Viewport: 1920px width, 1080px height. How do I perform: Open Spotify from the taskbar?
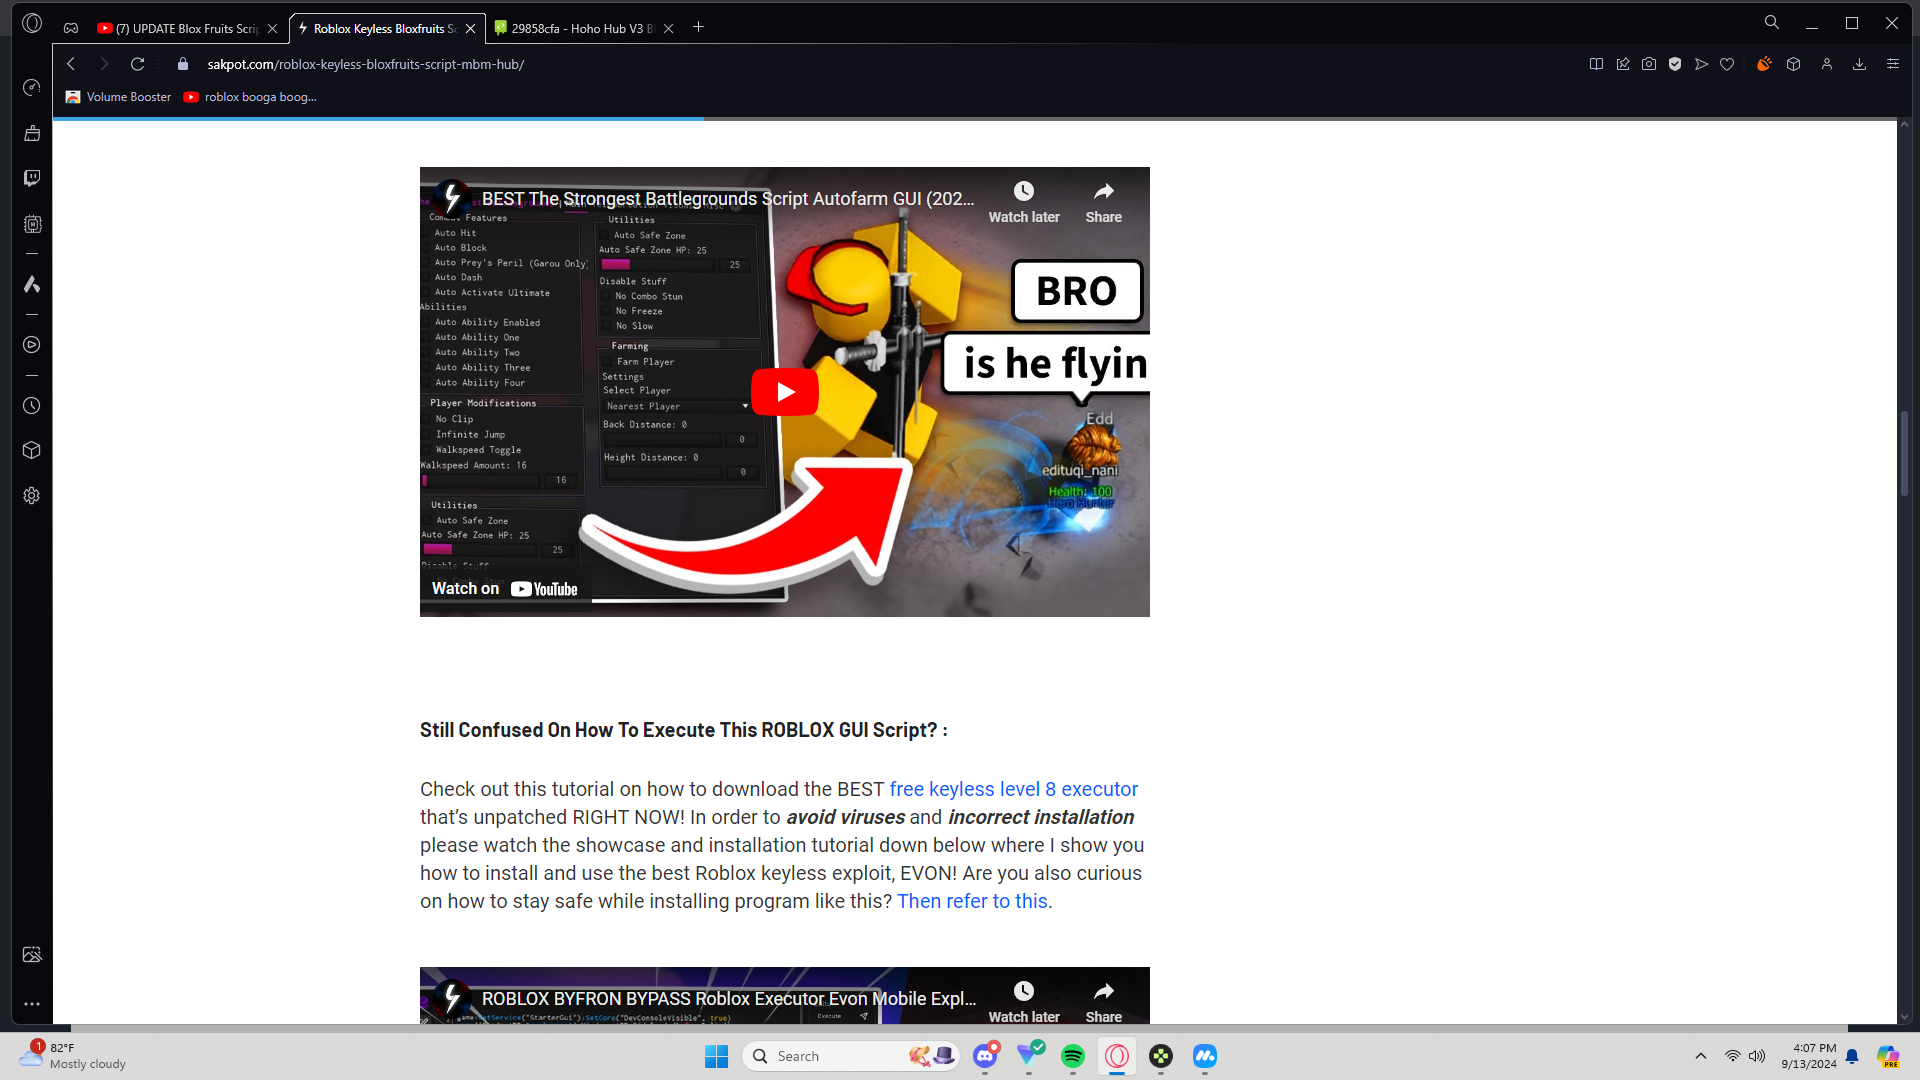(1073, 1056)
